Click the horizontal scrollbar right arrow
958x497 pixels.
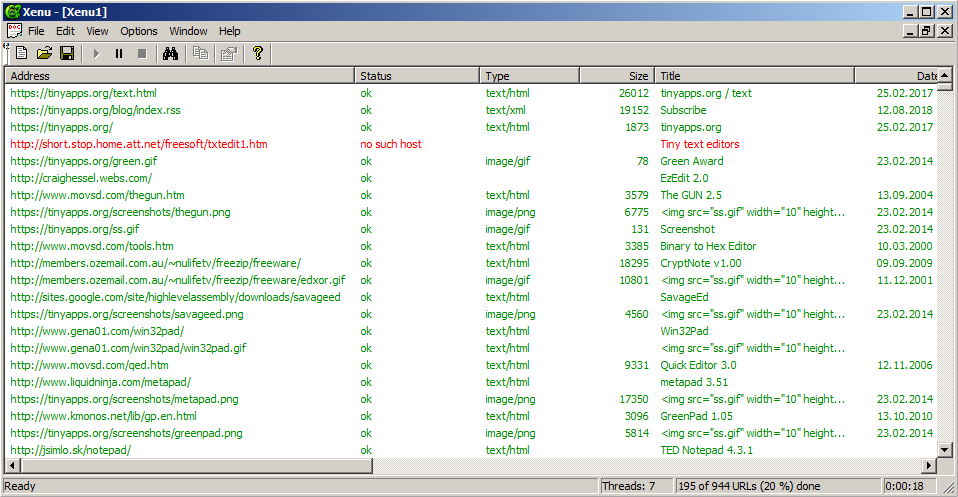929,466
